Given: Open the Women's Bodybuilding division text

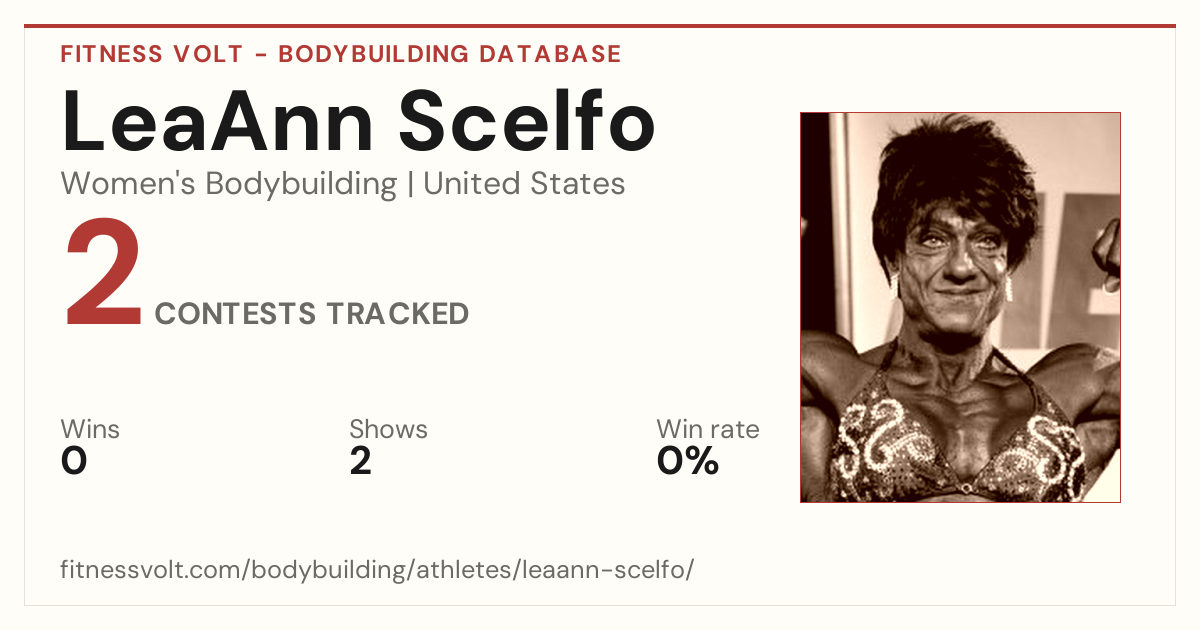Looking at the screenshot, I should pyautogui.click(x=229, y=184).
